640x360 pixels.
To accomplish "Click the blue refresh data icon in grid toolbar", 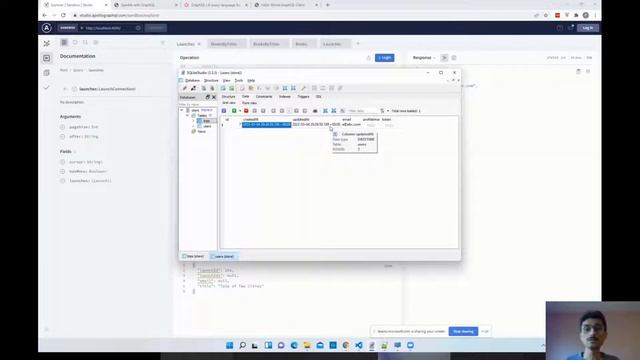I will pos(224,111).
